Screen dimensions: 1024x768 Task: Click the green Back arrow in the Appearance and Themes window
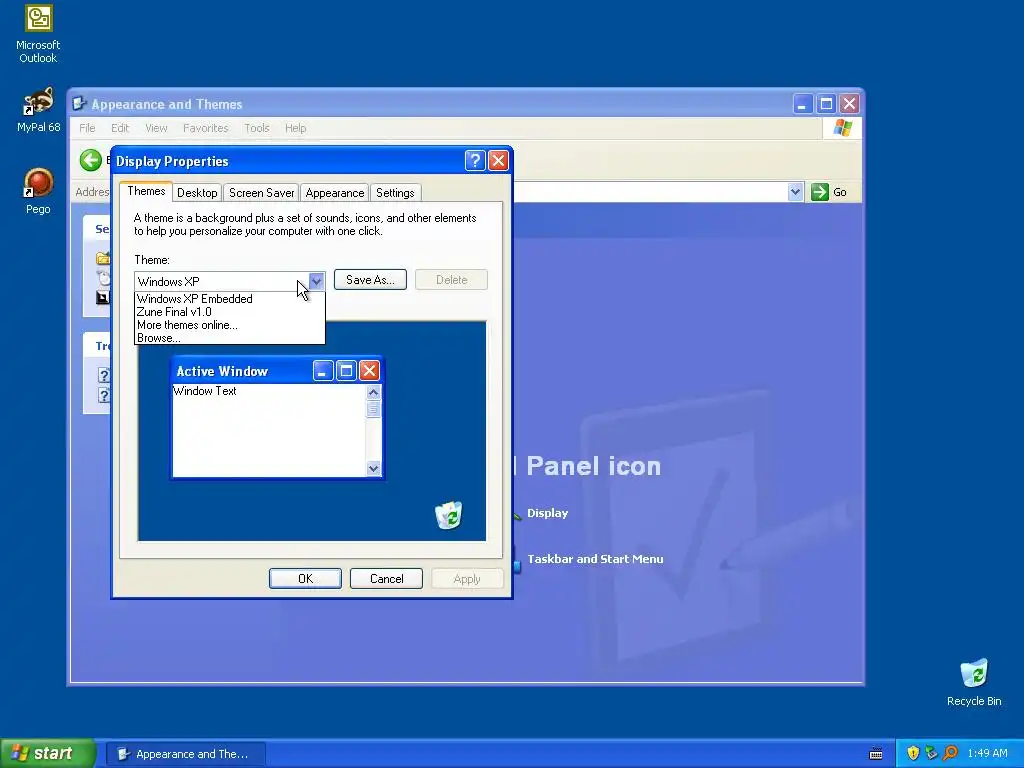click(x=91, y=160)
